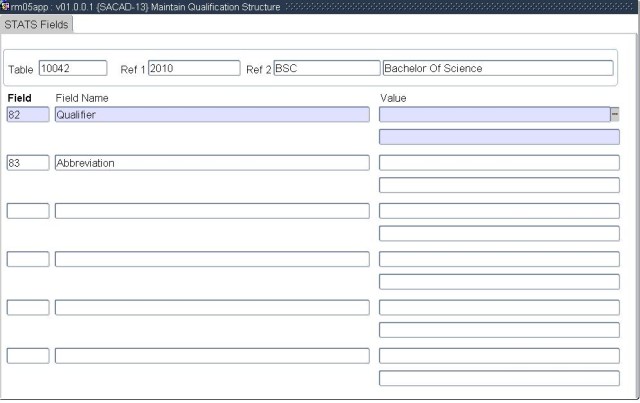Image resolution: width=640 pixels, height=403 pixels.
Task: Click the second Value line under Qualifier
Action: pos(499,137)
